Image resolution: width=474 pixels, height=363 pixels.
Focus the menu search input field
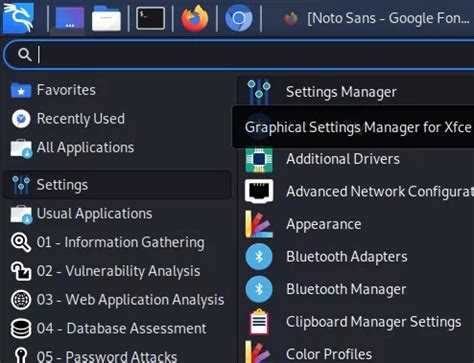pyautogui.click(x=239, y=54)
